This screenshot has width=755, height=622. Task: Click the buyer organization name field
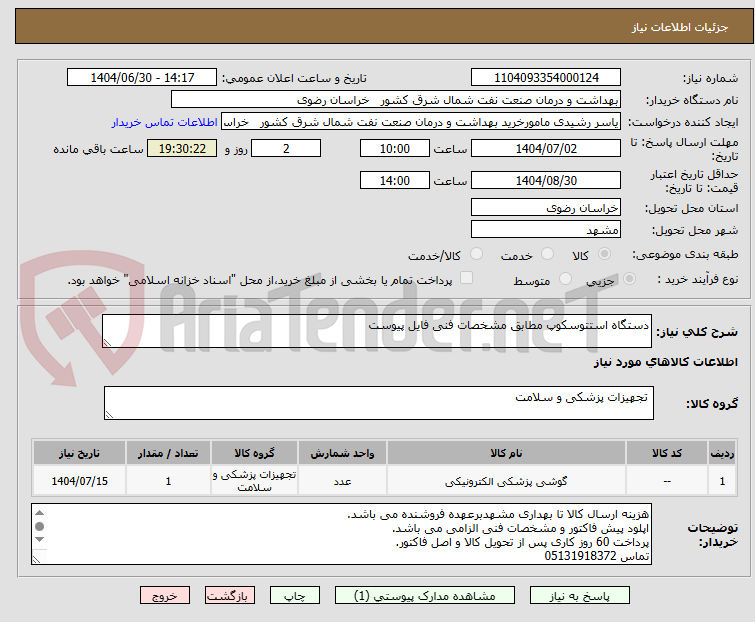pyautogui.click(x=396, y=100)
